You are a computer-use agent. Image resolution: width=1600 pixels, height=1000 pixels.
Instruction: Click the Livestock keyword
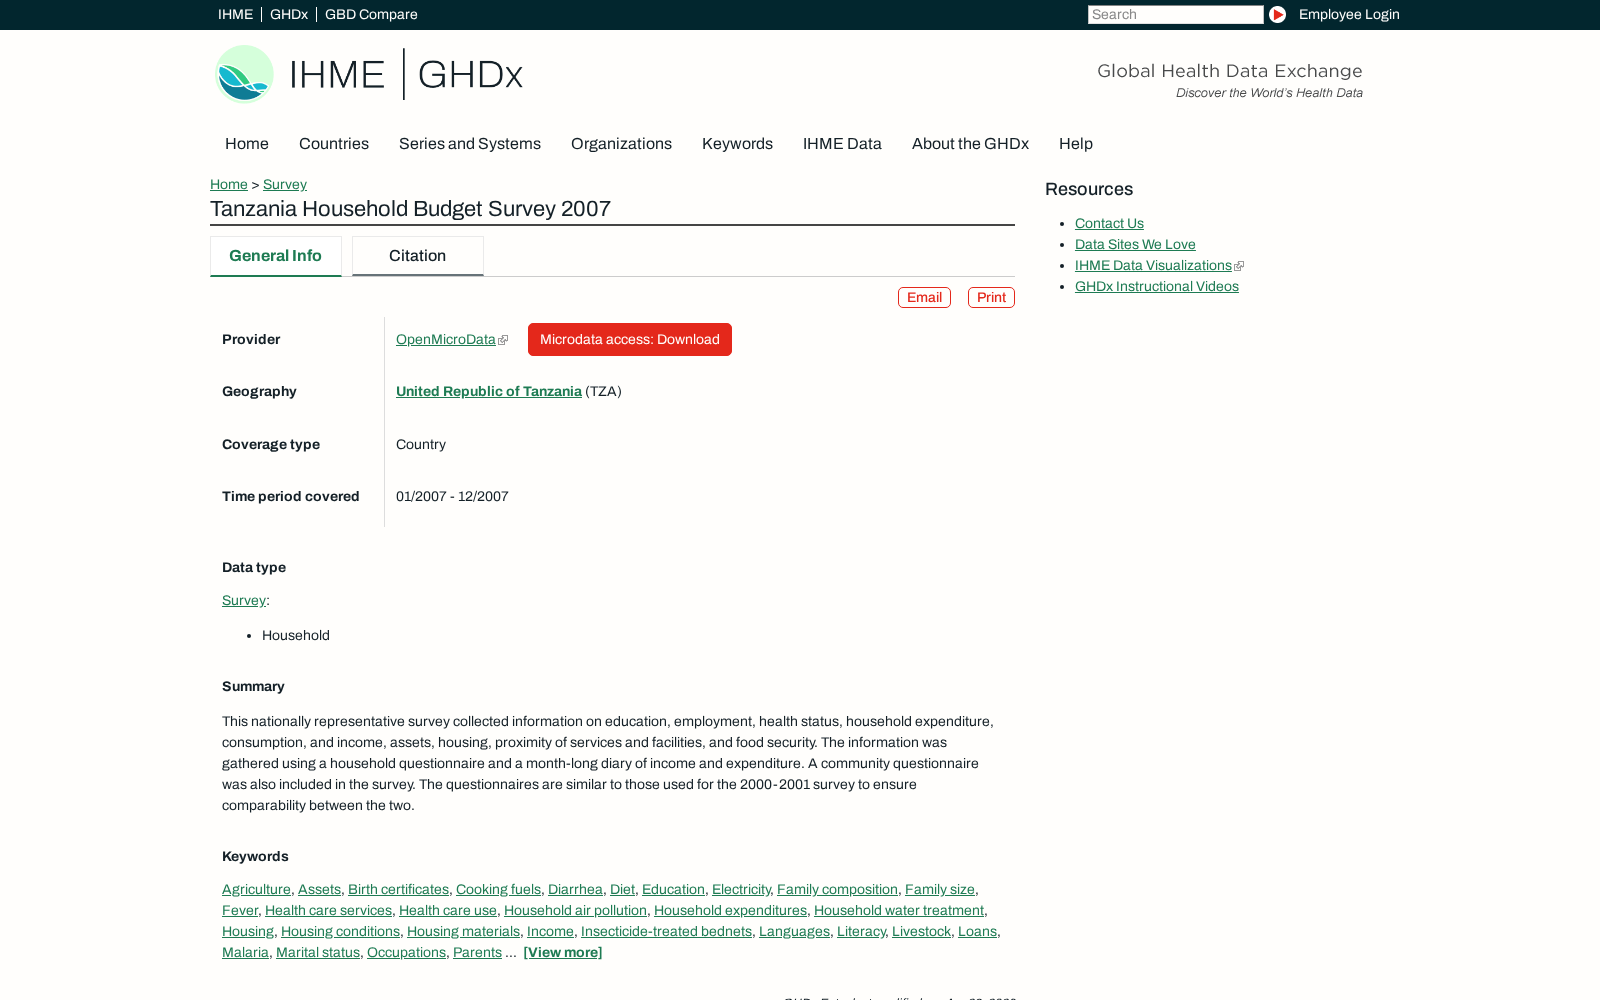coord(921,931)
